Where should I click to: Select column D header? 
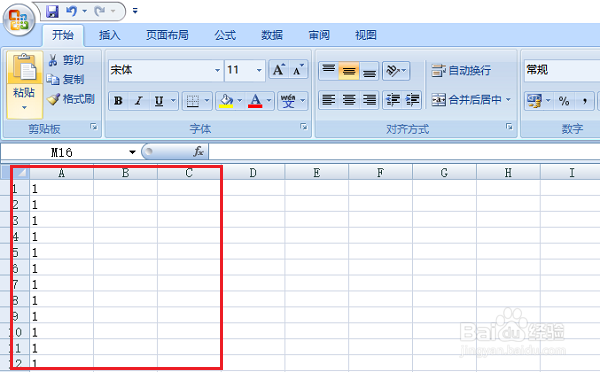253,173
